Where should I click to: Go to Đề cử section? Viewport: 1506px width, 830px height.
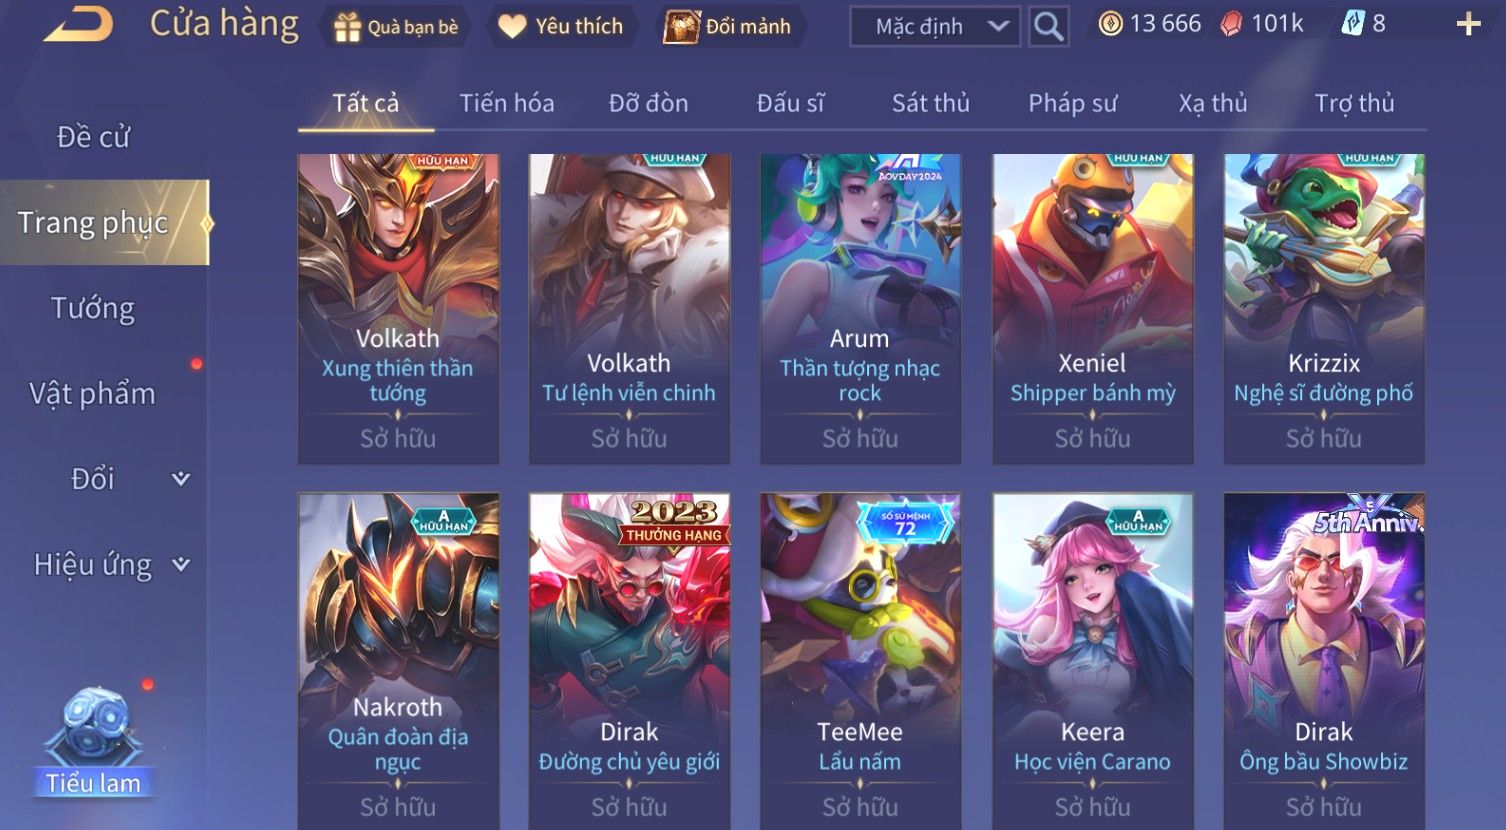[93, 137]
